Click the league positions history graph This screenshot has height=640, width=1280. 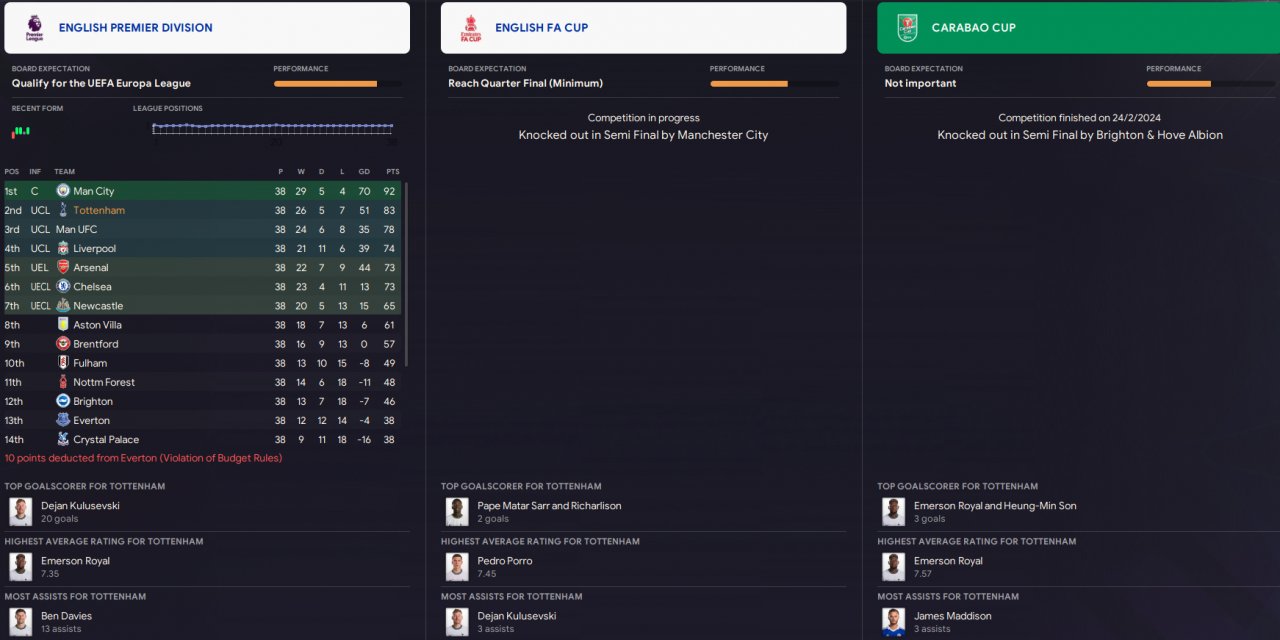tap(273, 128)
